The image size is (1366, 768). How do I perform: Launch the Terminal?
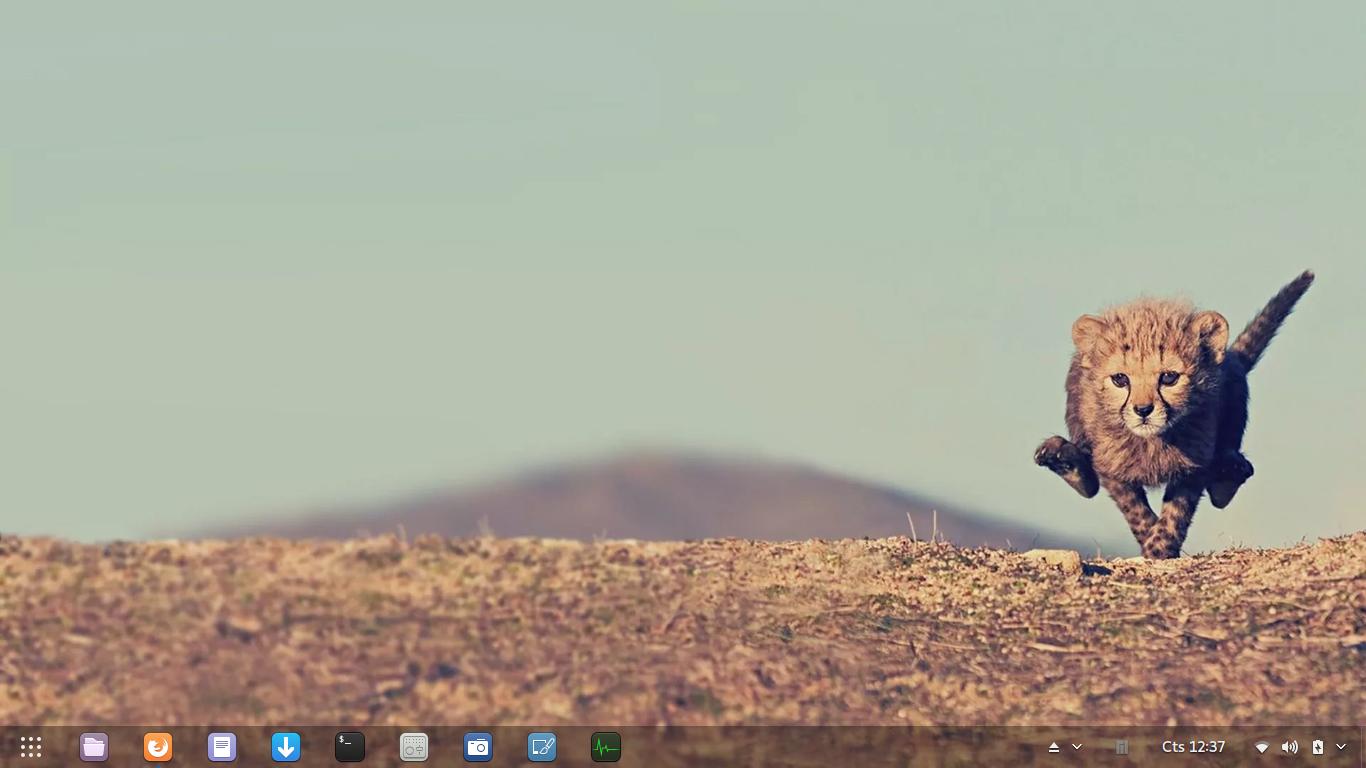click(x=350, y=747)
